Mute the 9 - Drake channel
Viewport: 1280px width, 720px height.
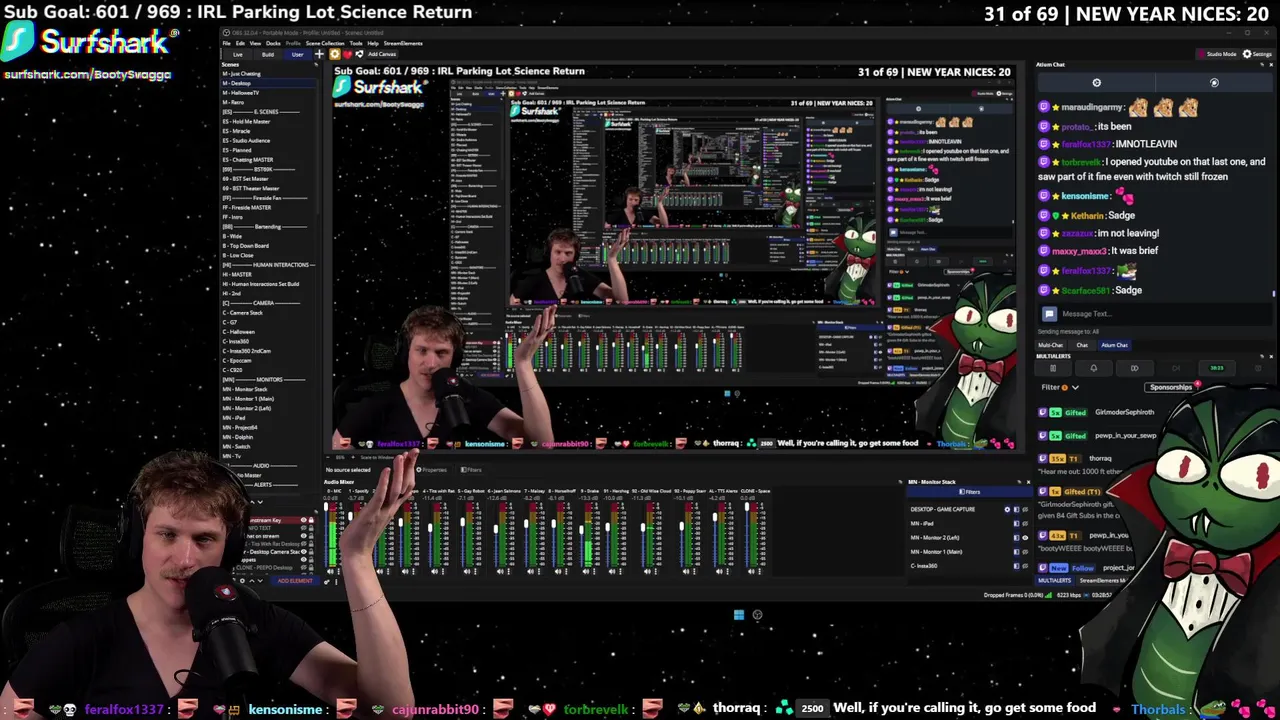[586, 571]
